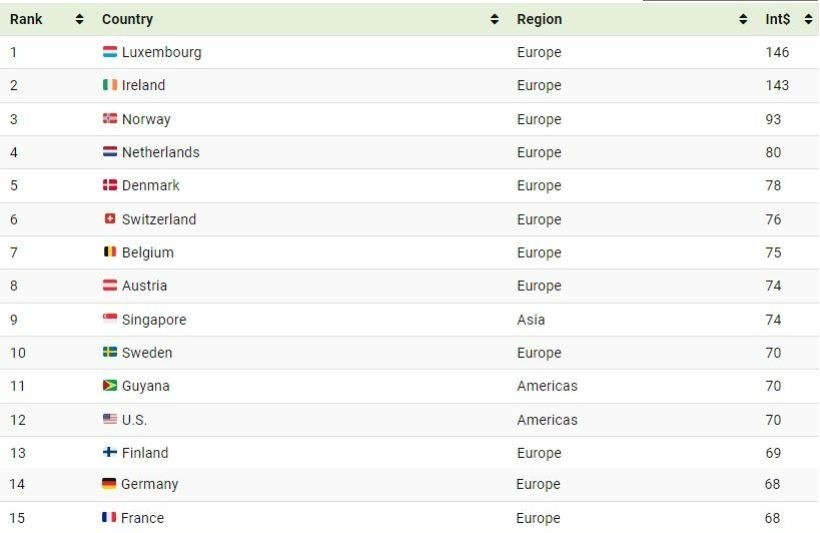This screenshot has height=533, width=820.
Task: Sort by Int$ column arrows
Action: coord(808,19)
